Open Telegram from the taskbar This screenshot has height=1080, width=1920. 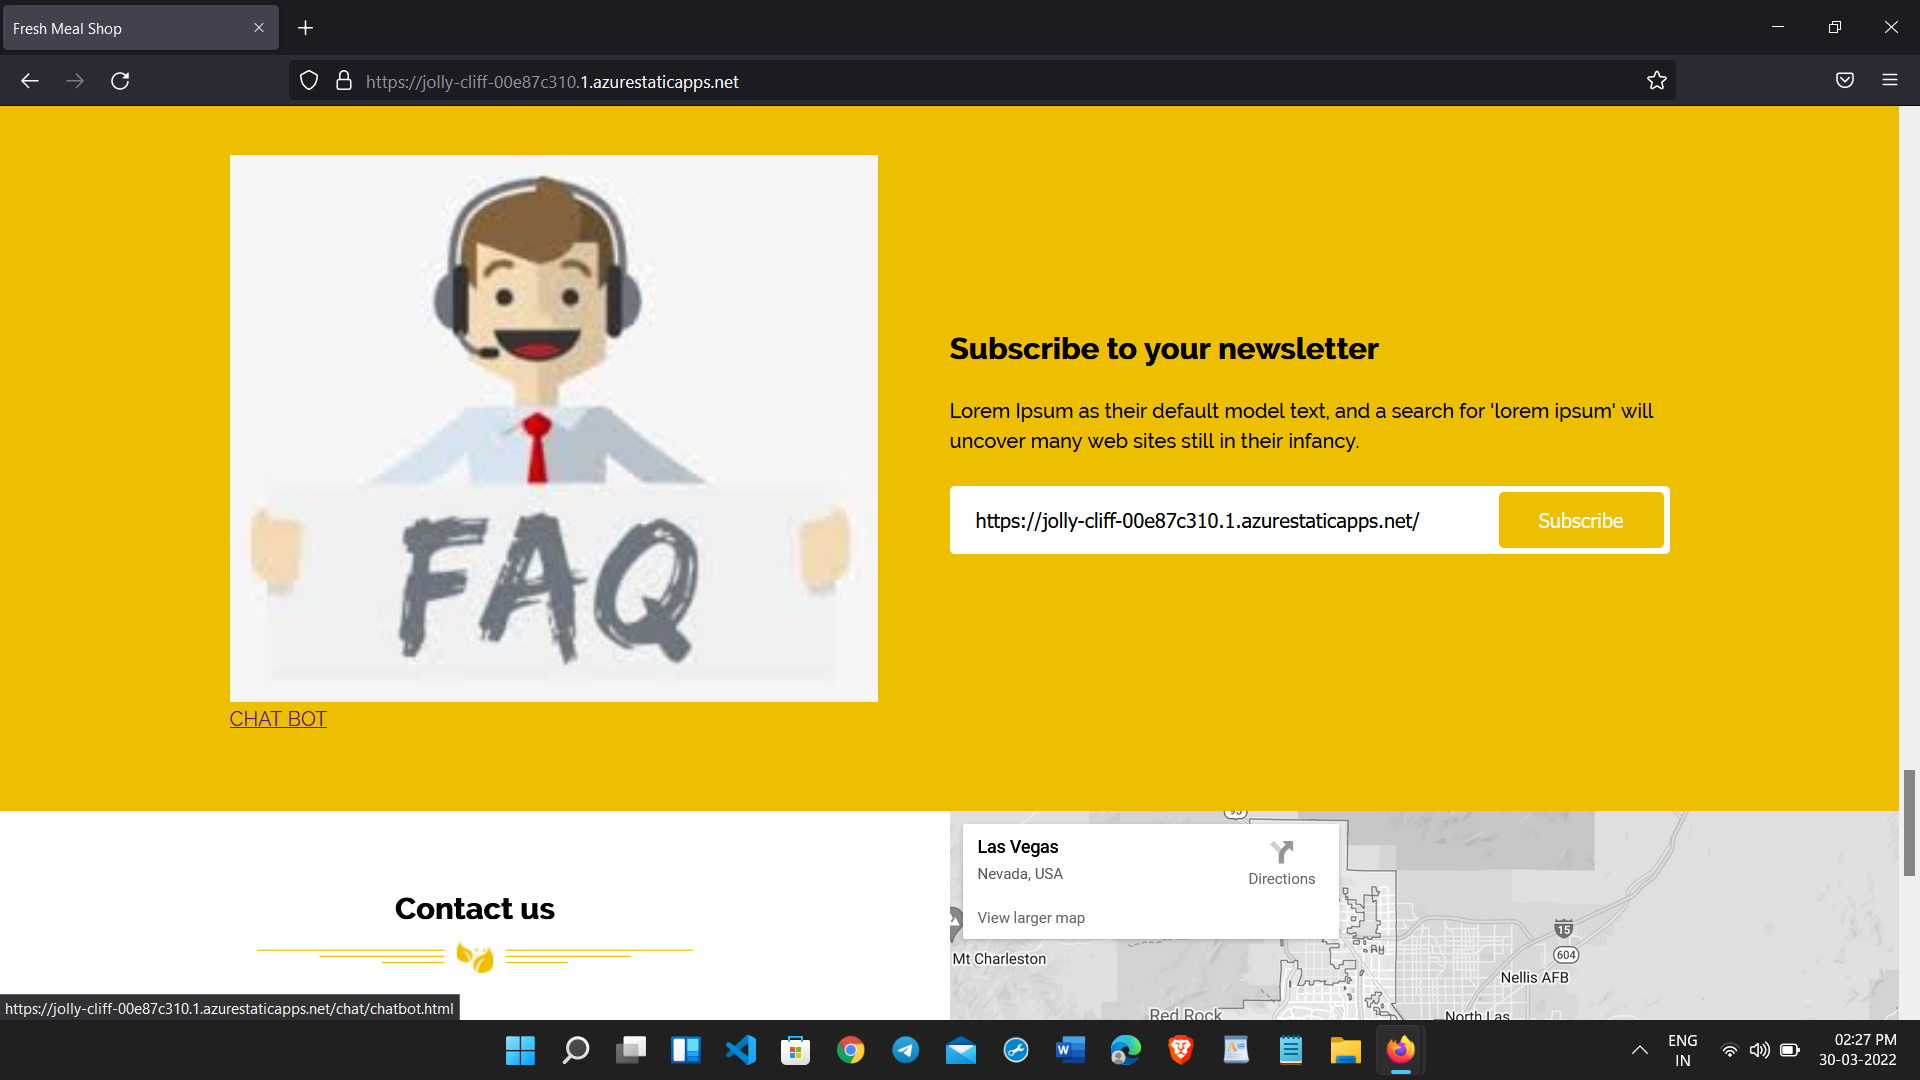[x=906, y=1050]
